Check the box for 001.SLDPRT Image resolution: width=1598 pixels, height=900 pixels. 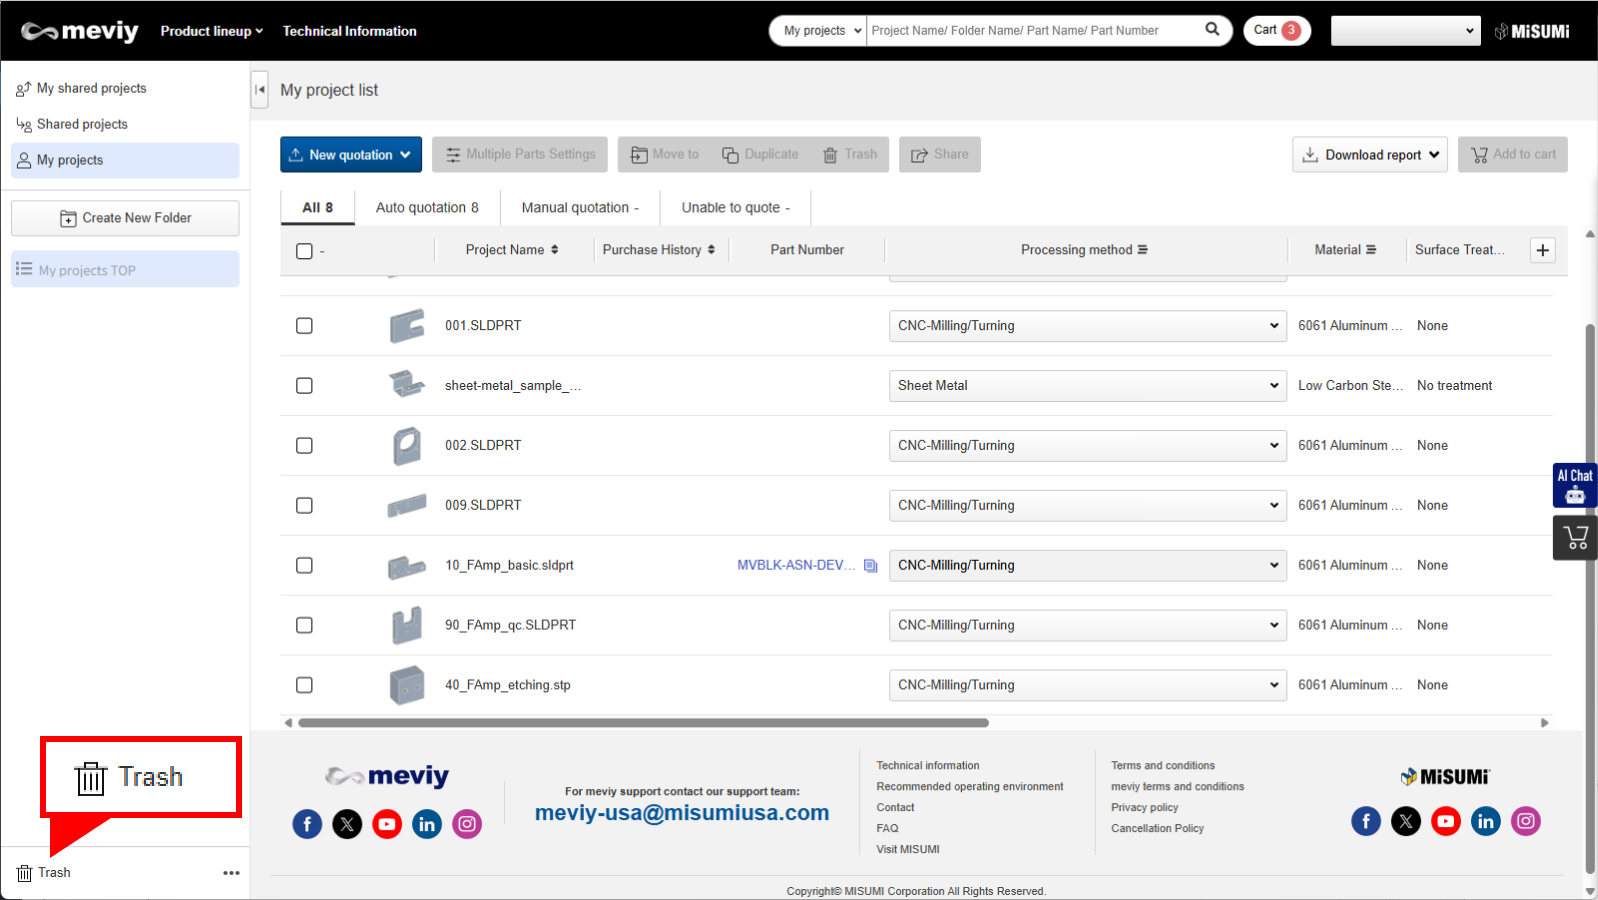[305, 326]
